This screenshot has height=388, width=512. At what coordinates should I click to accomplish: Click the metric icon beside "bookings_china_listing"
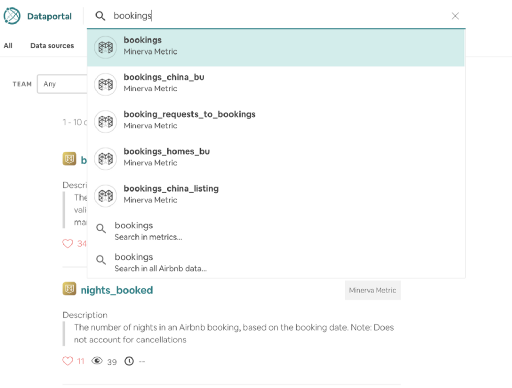[105, 196]
